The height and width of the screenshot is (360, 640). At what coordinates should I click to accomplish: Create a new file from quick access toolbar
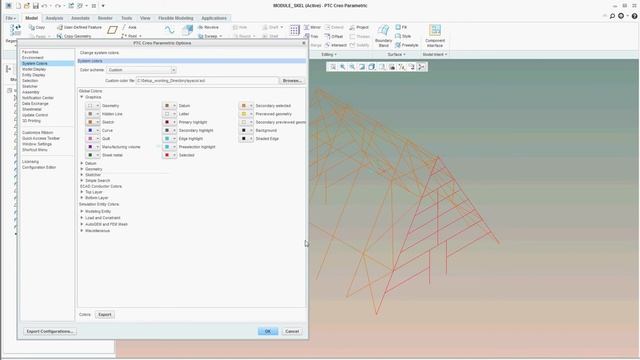[x=18, y=6]
